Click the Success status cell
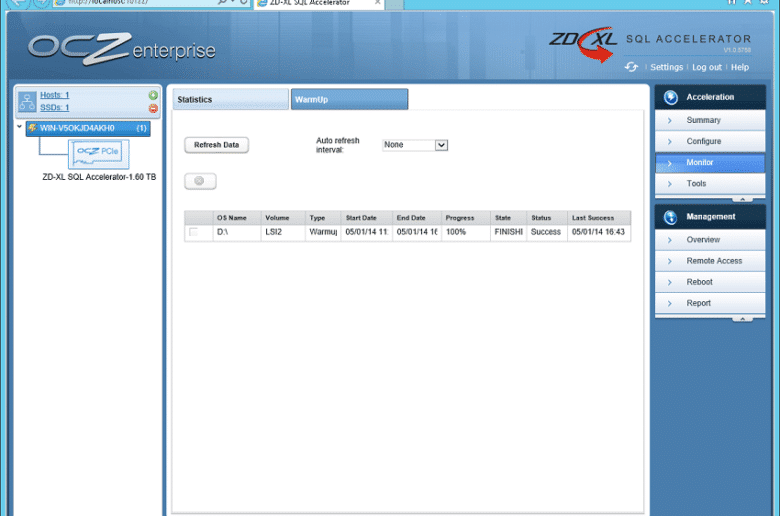This screenshot has width=780, height=516. 547,232
